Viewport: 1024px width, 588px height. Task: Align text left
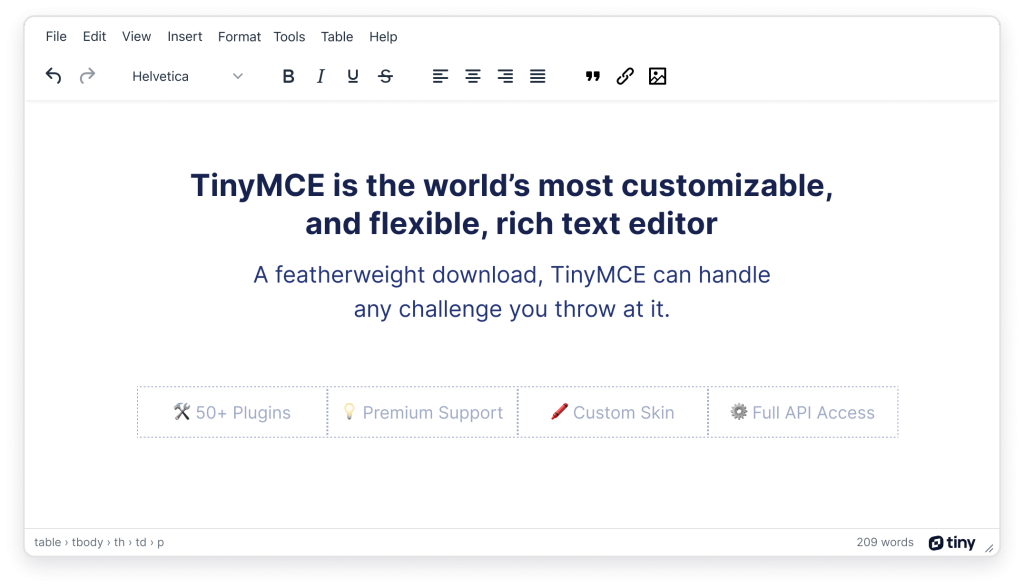[440, 76]
